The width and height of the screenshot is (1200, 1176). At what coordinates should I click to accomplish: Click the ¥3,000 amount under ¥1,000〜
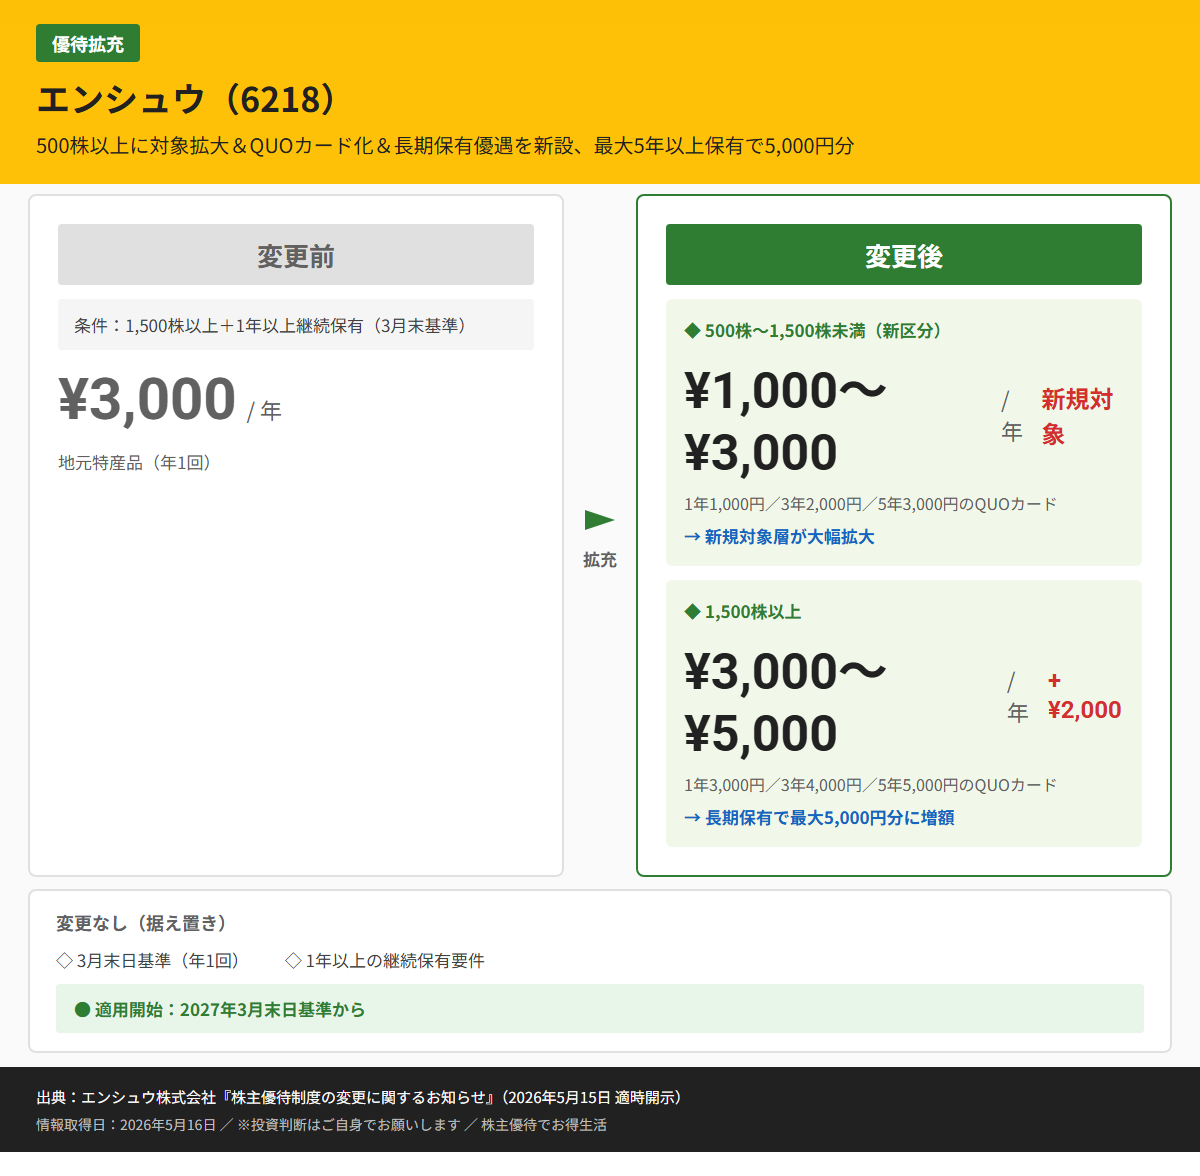click(761, 452)
